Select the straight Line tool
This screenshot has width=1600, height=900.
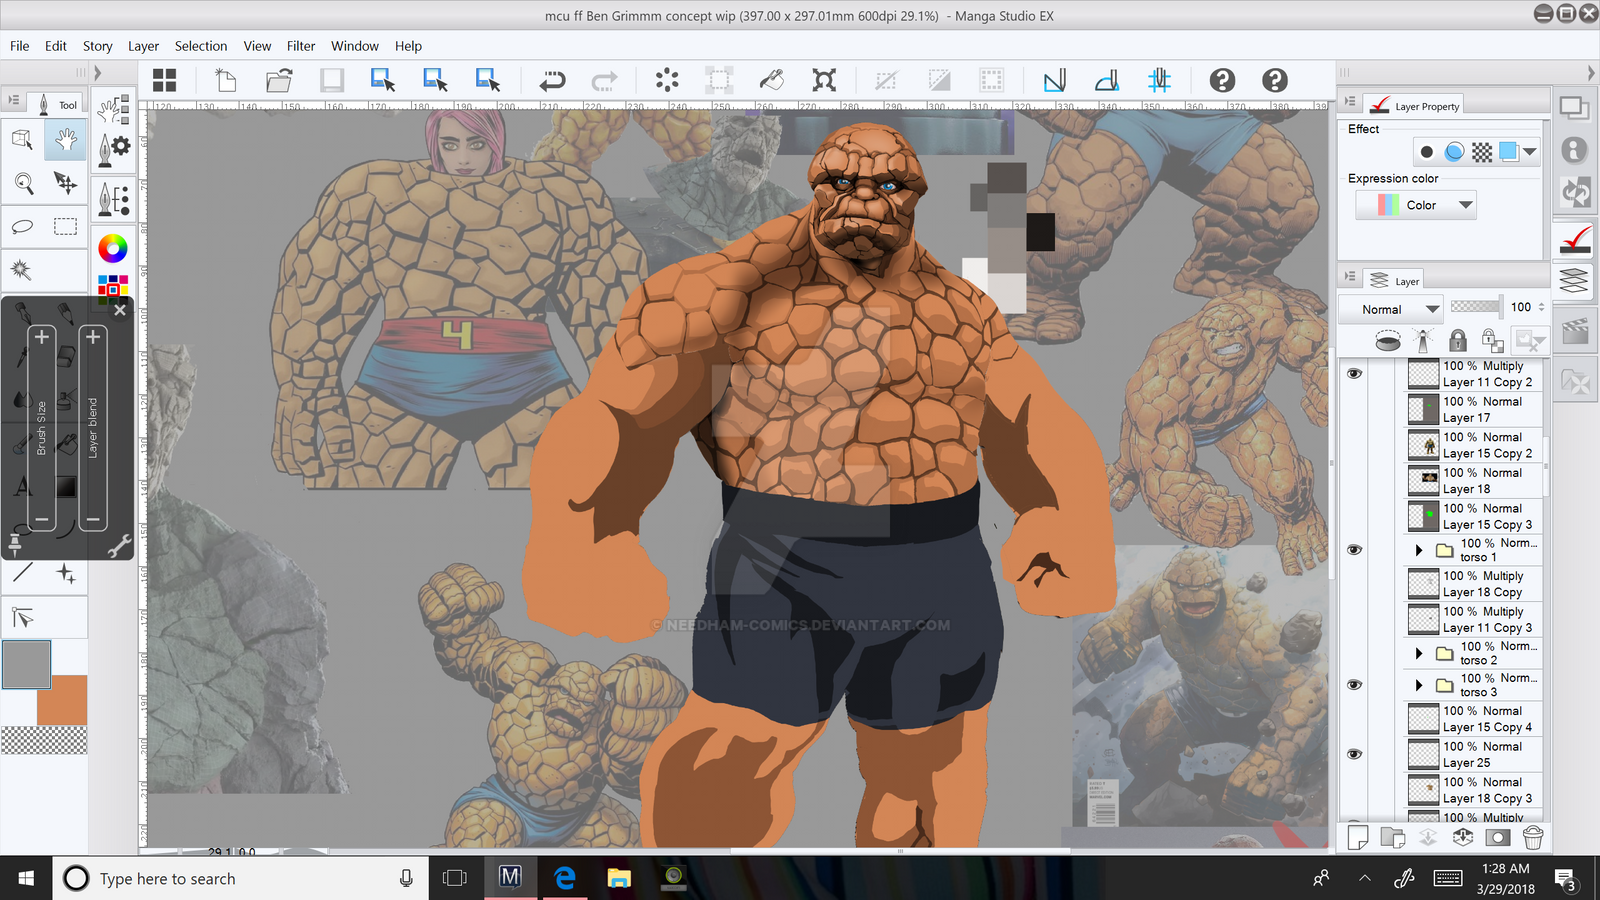(23, 573)
